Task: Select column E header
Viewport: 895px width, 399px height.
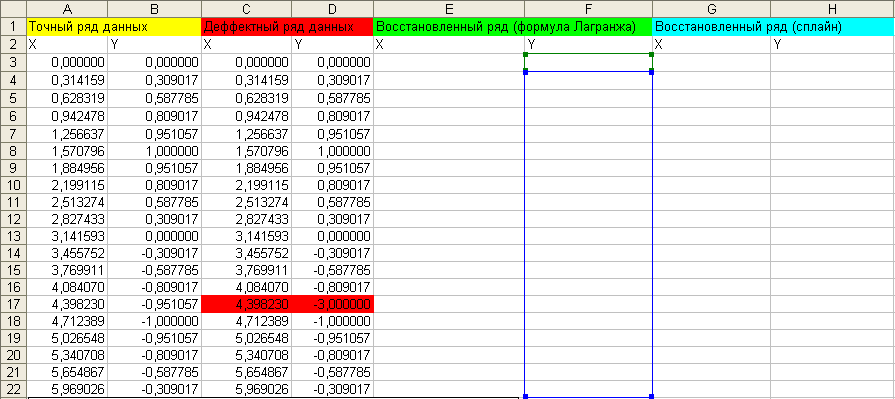Action: click(449, 9)
